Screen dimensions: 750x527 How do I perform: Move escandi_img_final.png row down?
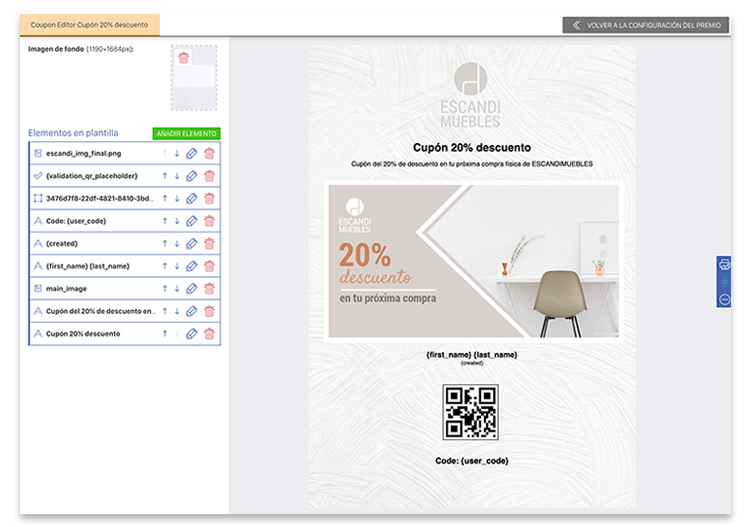coord(176,154)
